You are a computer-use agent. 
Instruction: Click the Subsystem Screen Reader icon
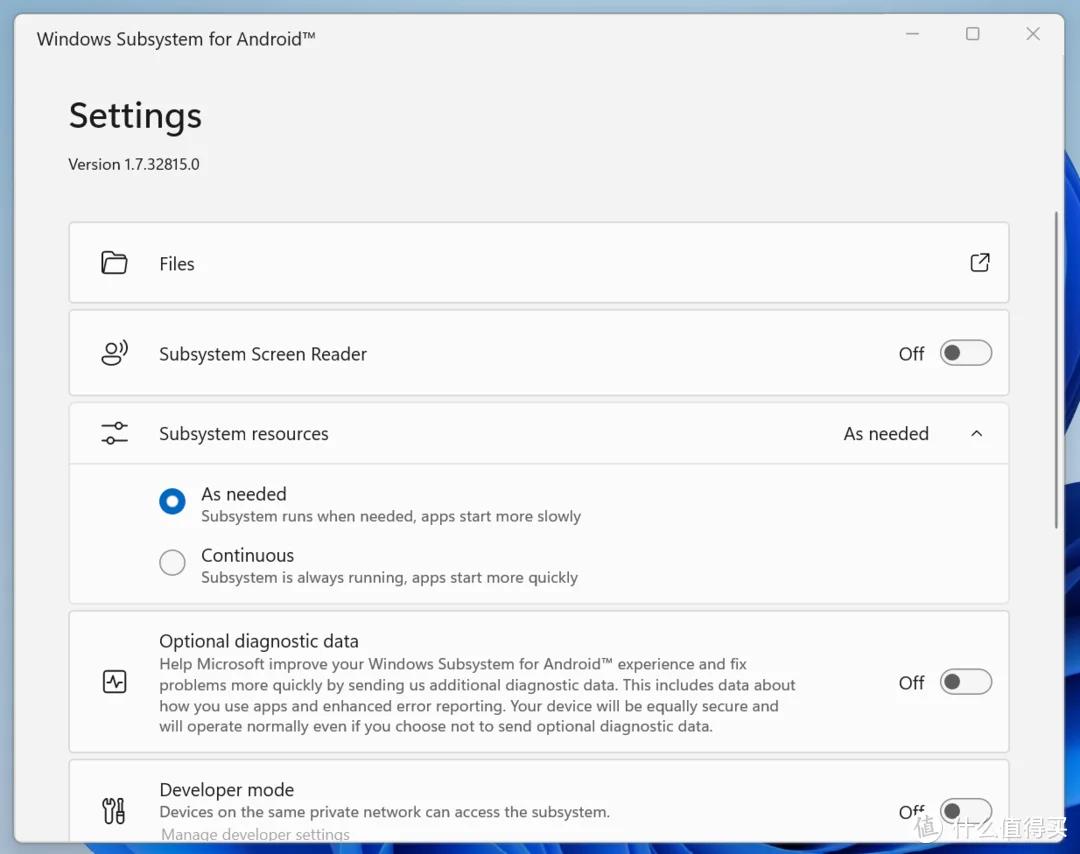click(x=114, y=353)
